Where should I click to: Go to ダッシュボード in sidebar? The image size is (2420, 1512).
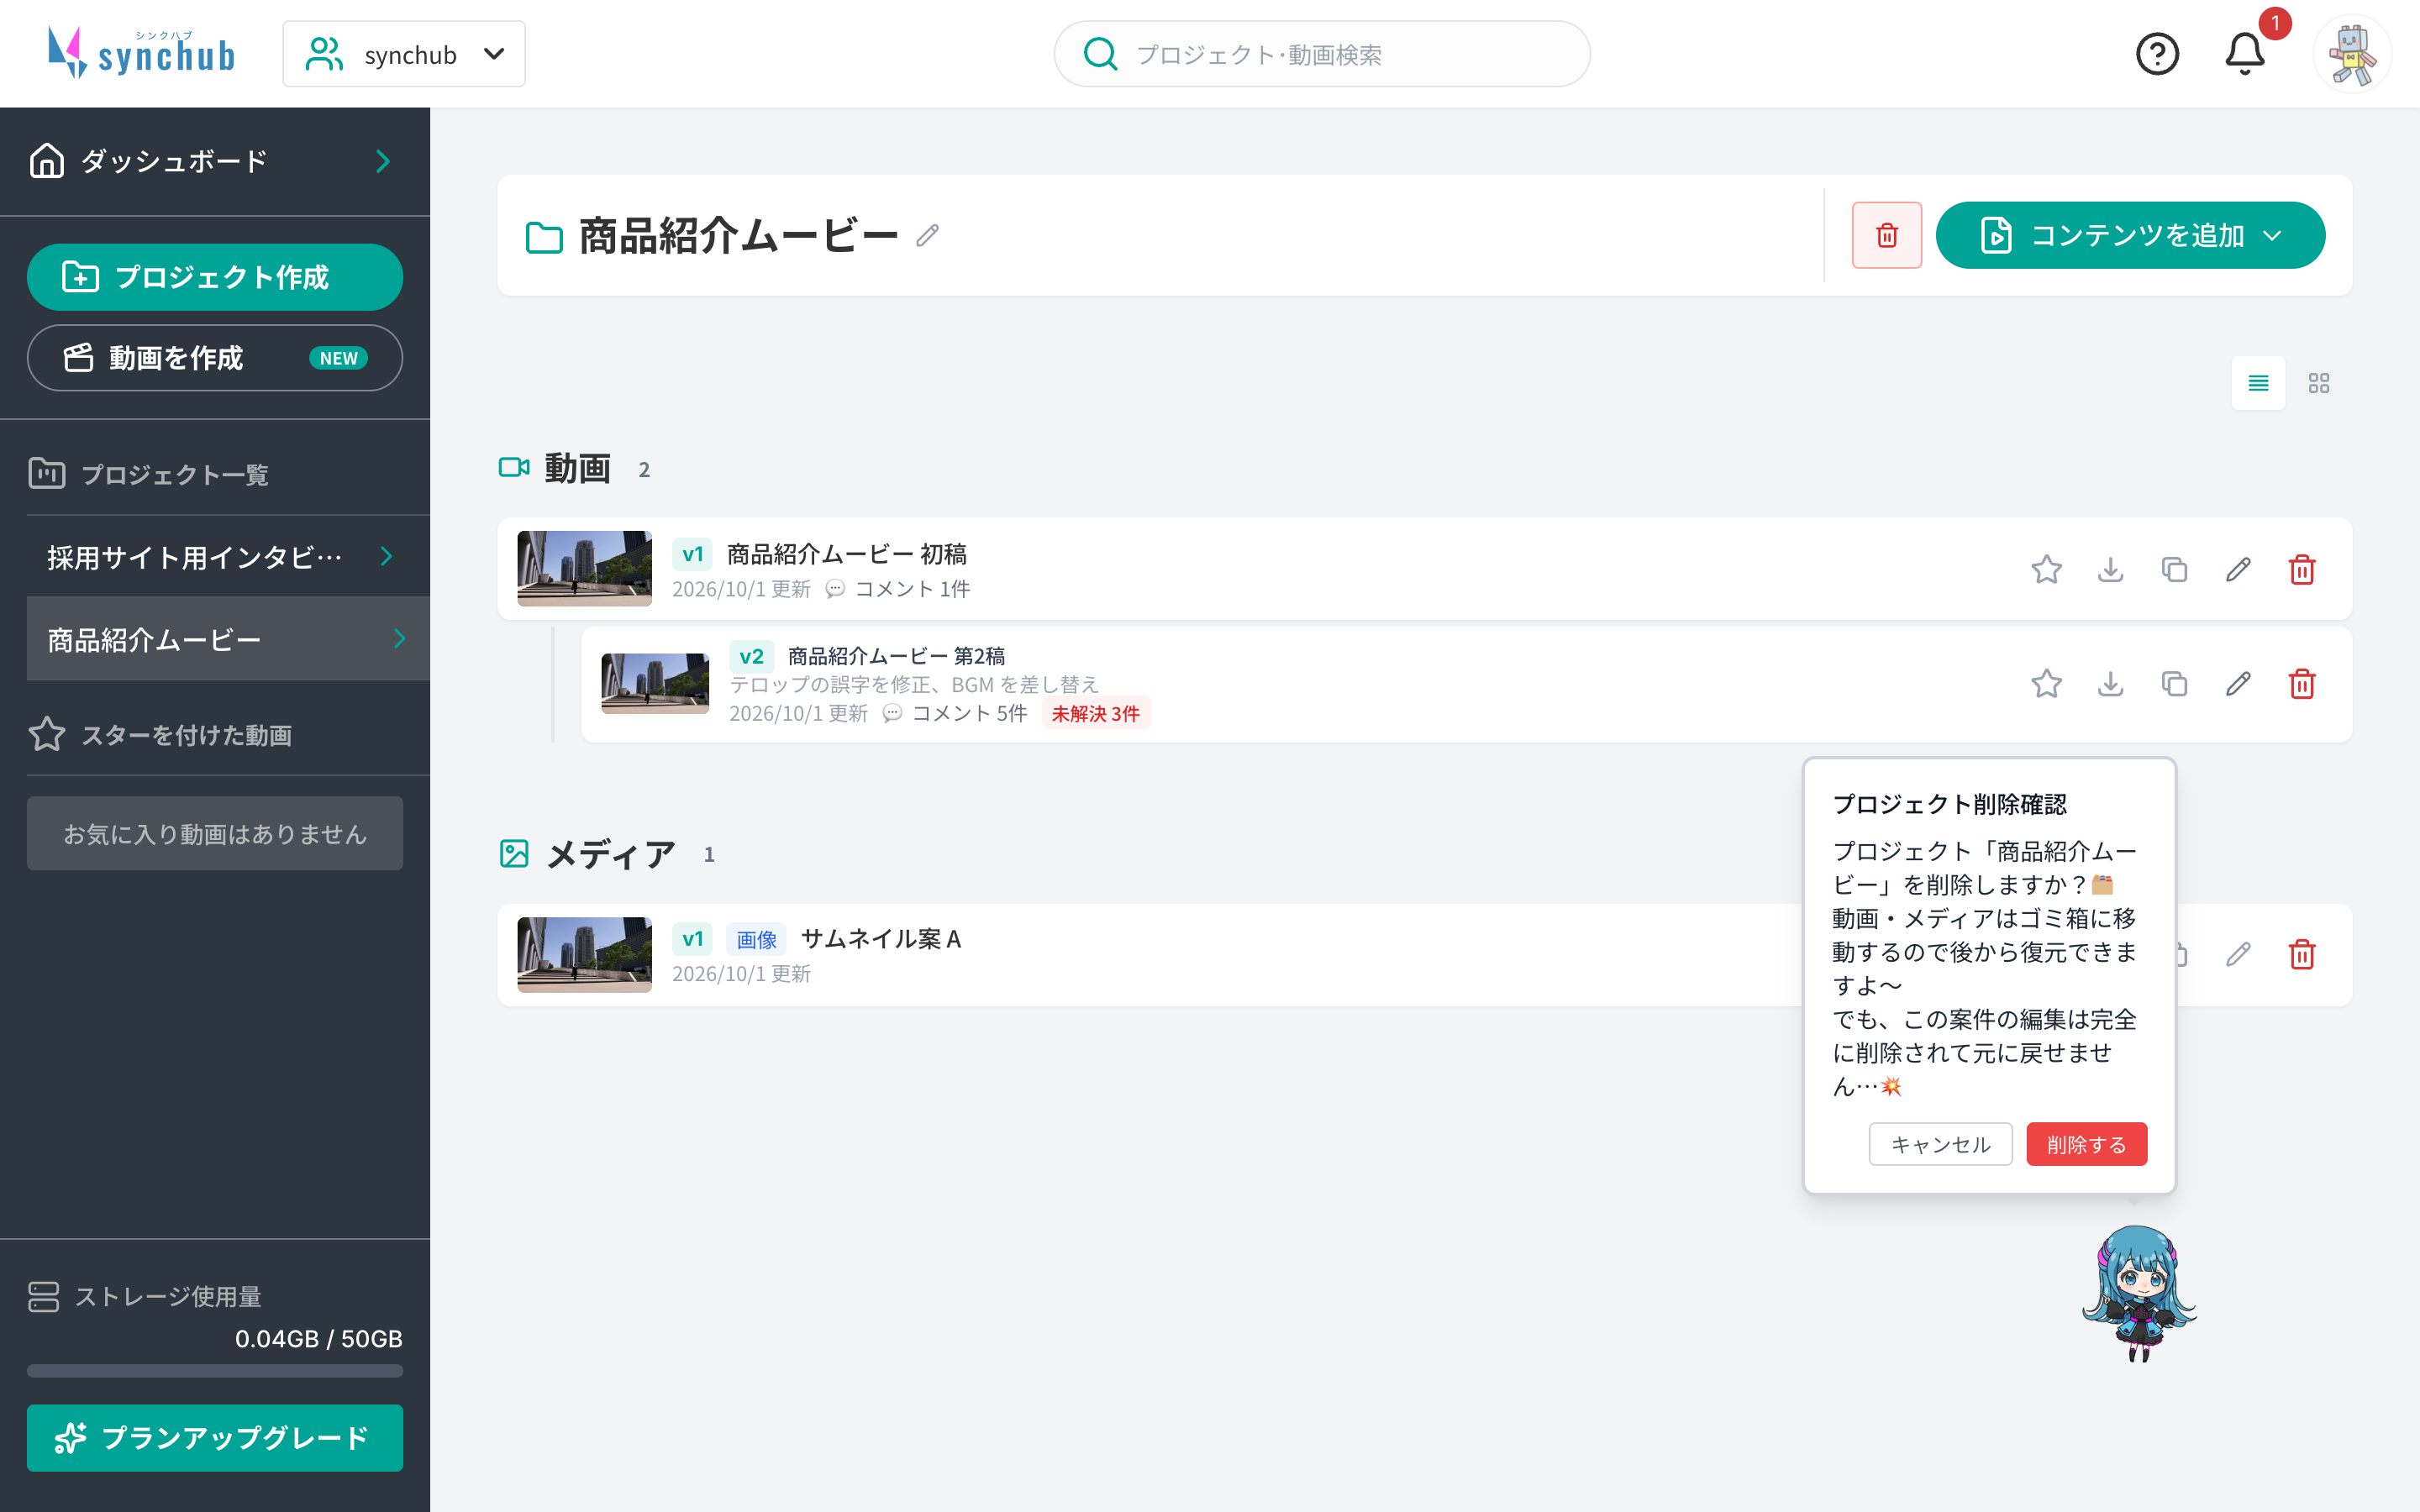215,161
